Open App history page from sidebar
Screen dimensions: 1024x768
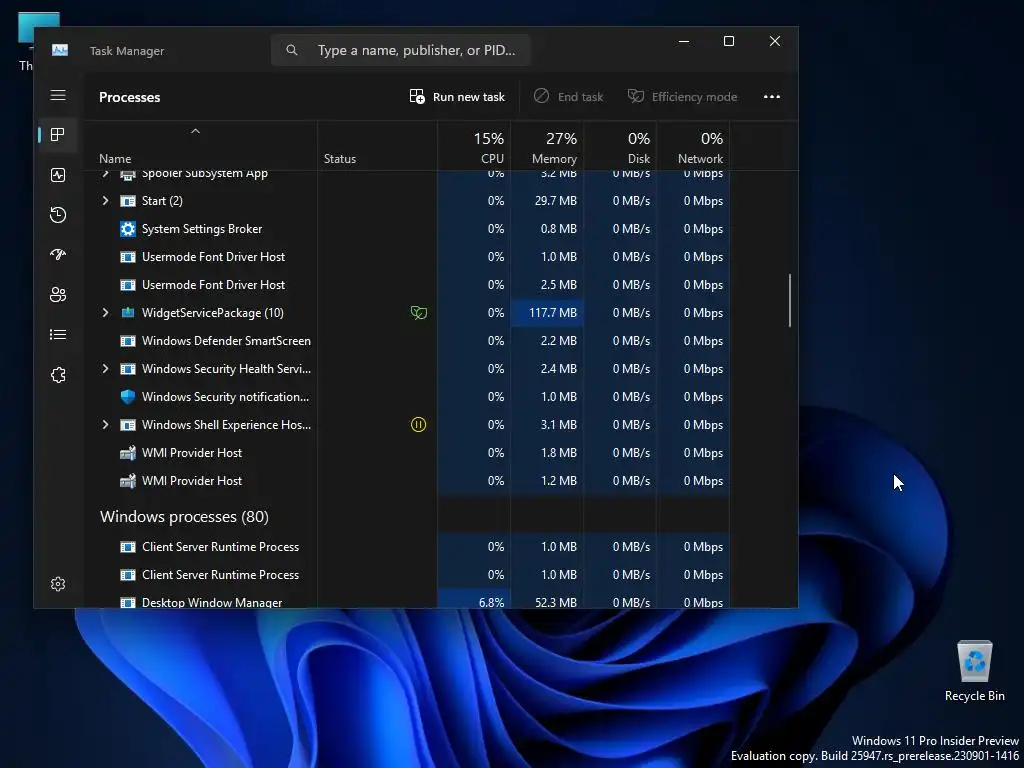tap(58, 215)
